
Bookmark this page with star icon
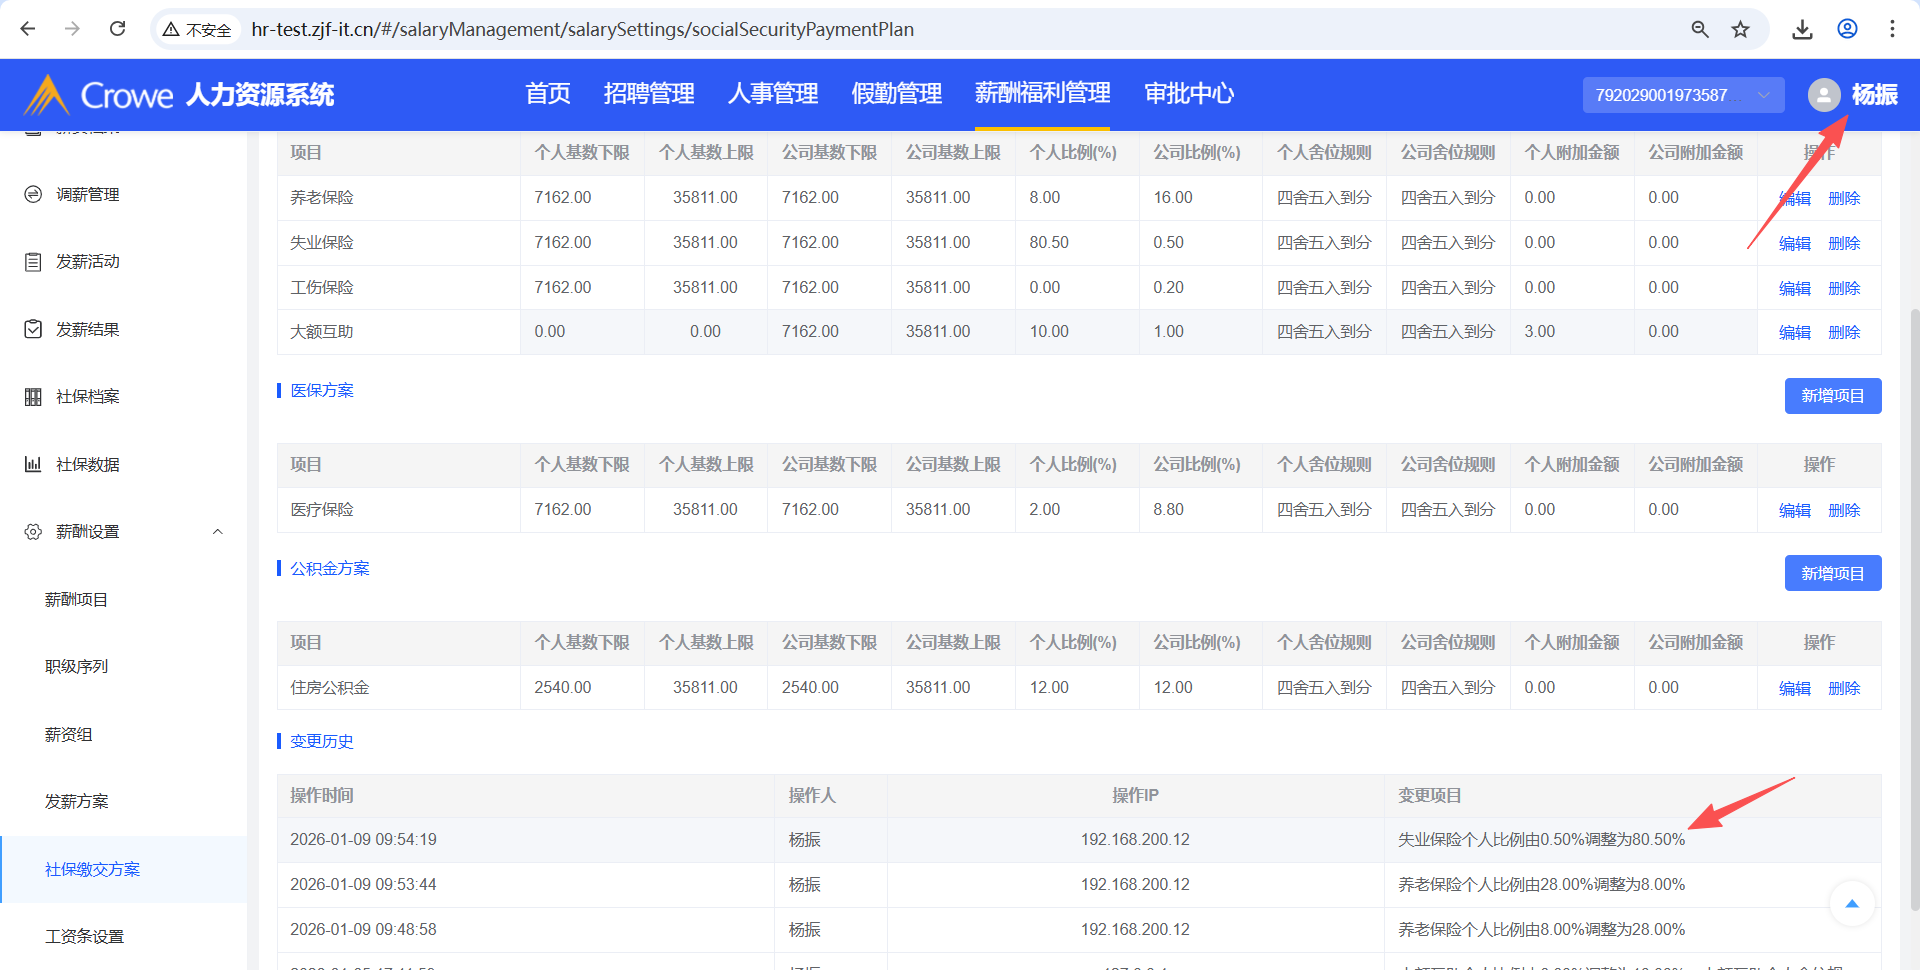[x=1740, y=29]
